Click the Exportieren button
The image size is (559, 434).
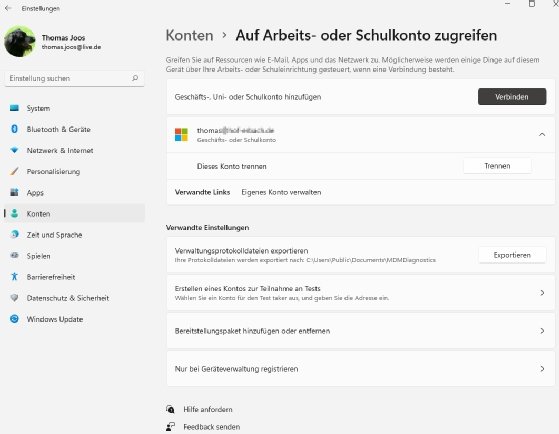512,255
